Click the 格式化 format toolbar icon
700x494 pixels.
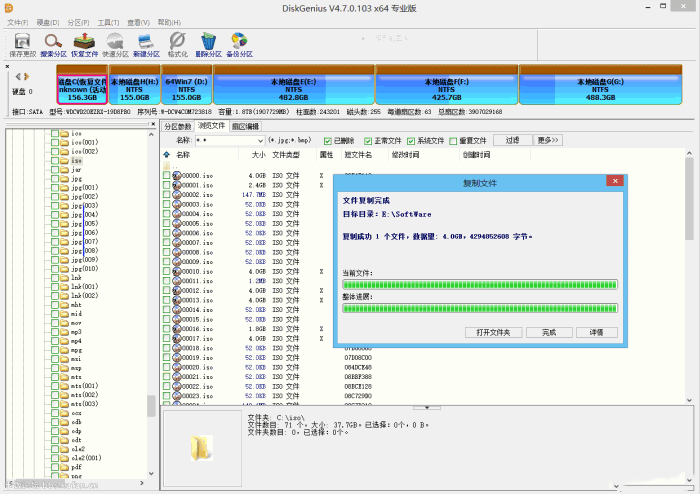(178, 45)
